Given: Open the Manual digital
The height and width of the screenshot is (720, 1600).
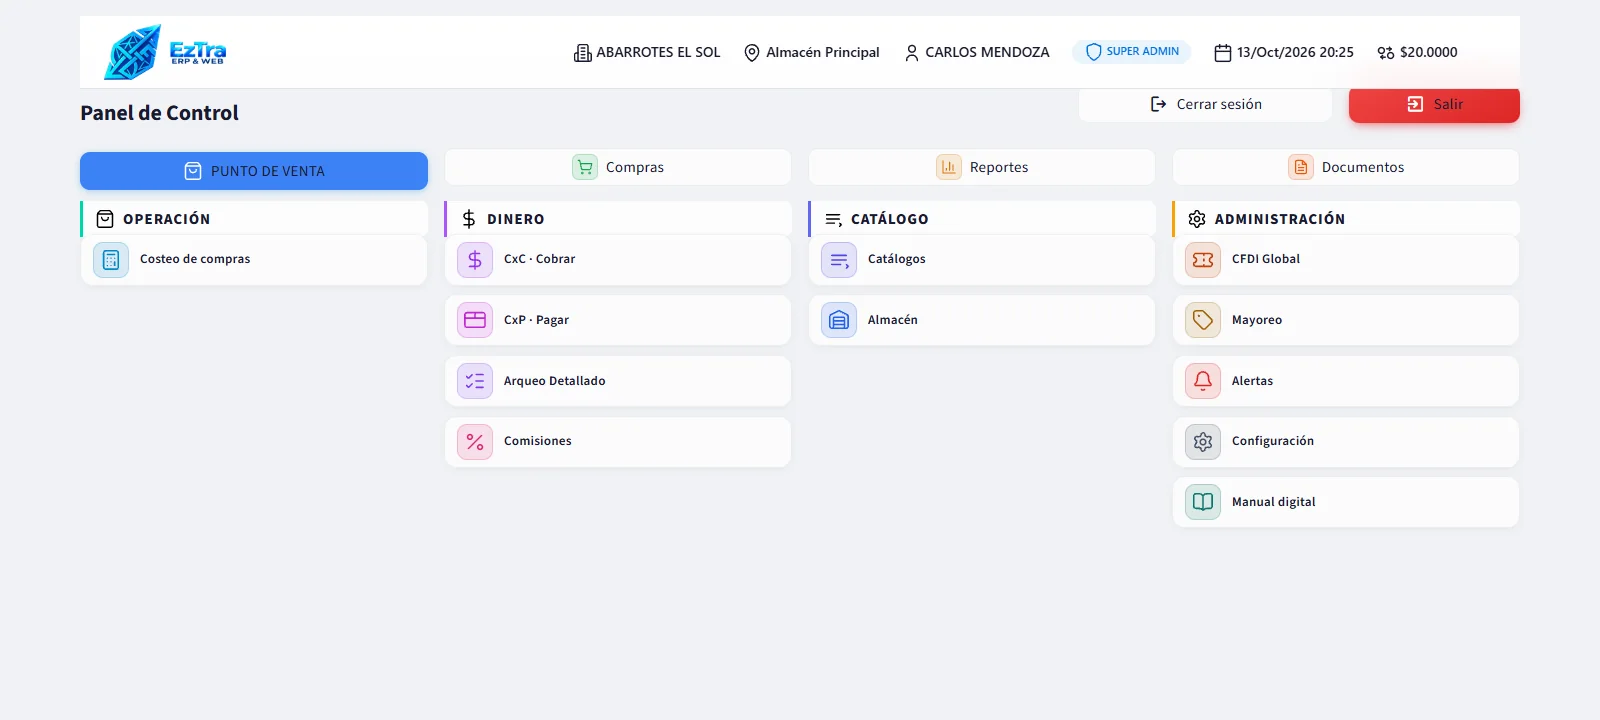Looking at the screenshot, I should (x=1346, y=502).
